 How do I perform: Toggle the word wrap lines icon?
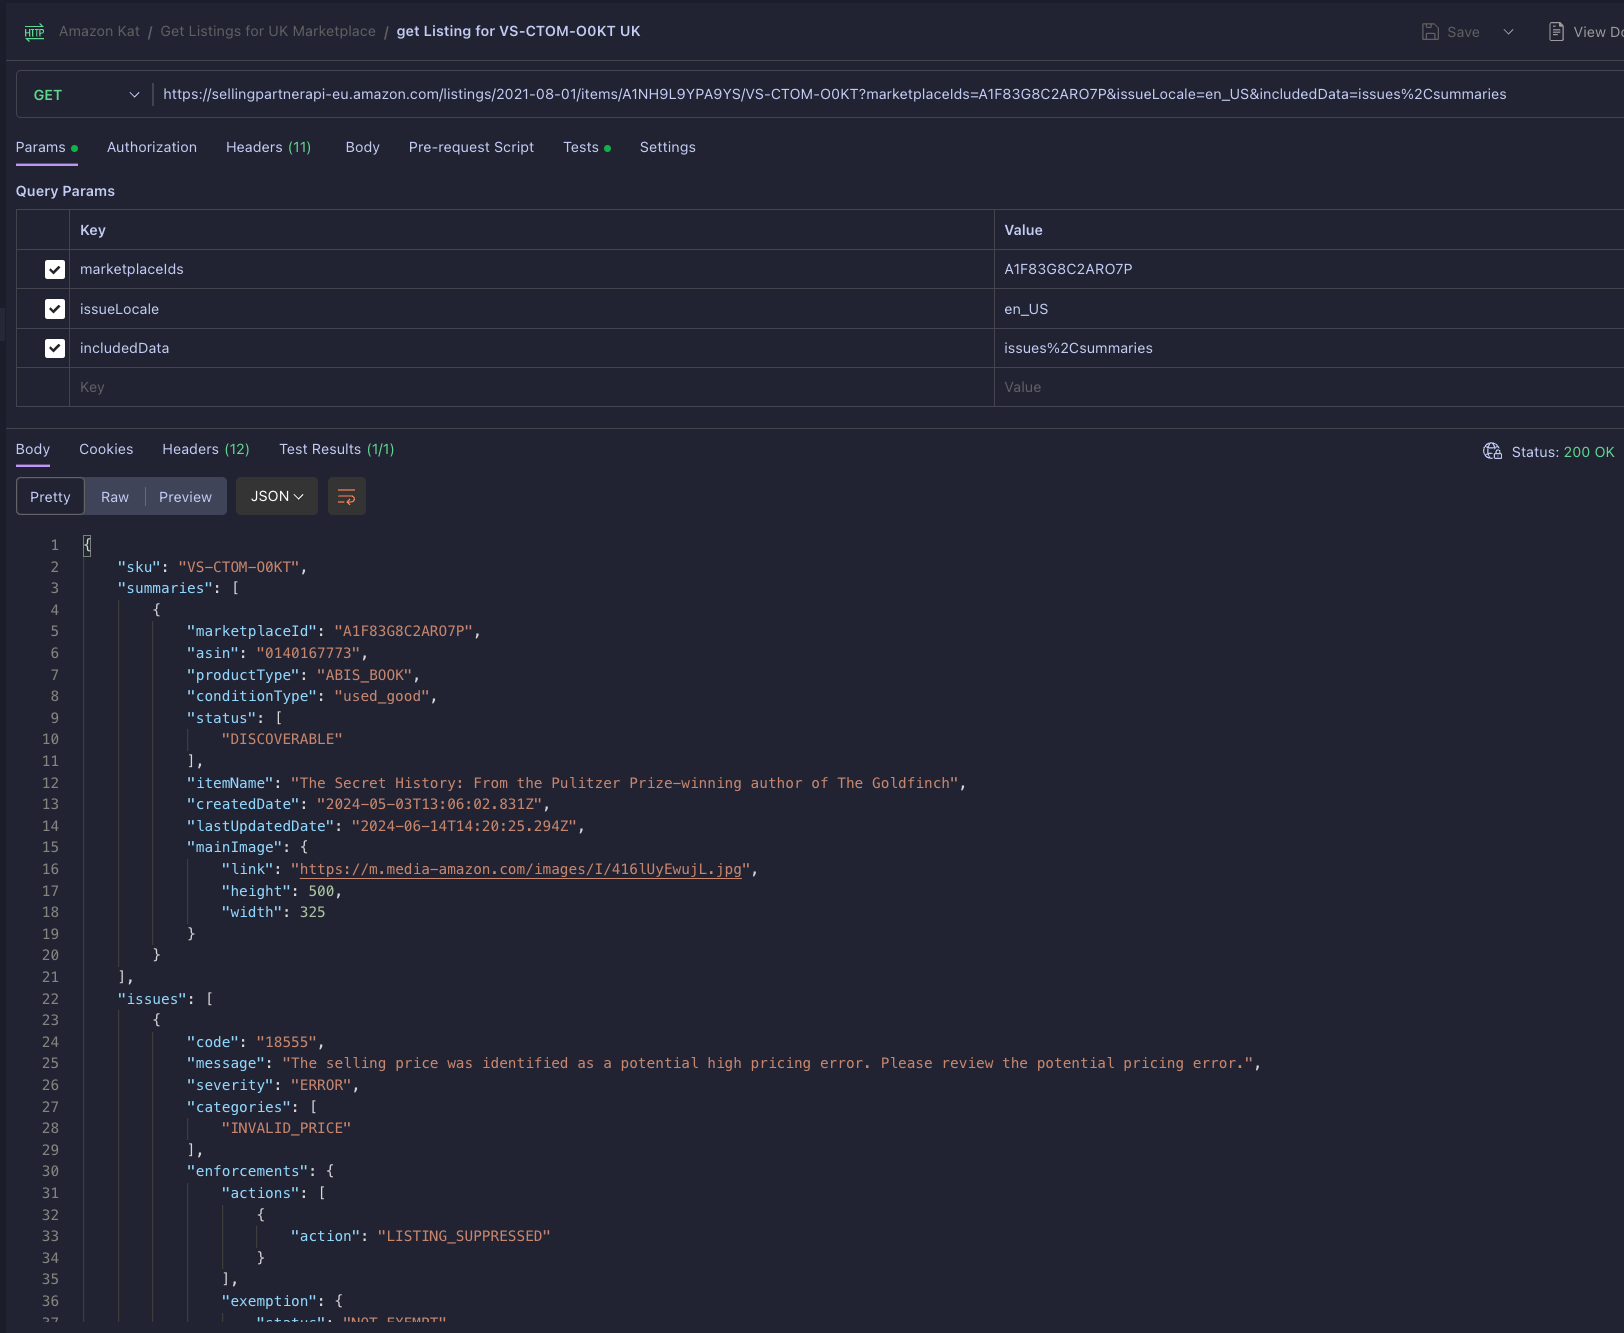click(x=347, y=496)
